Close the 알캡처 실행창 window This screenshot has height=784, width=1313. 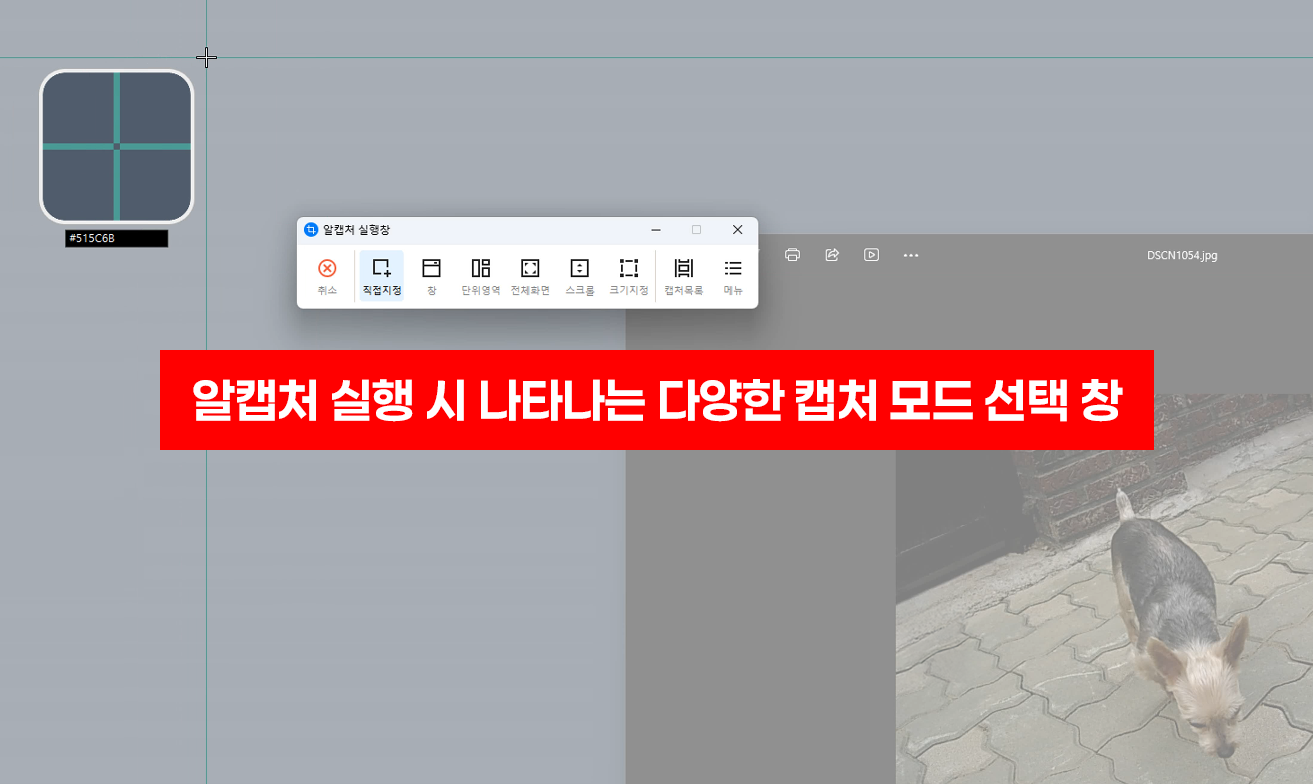(738, 230)
